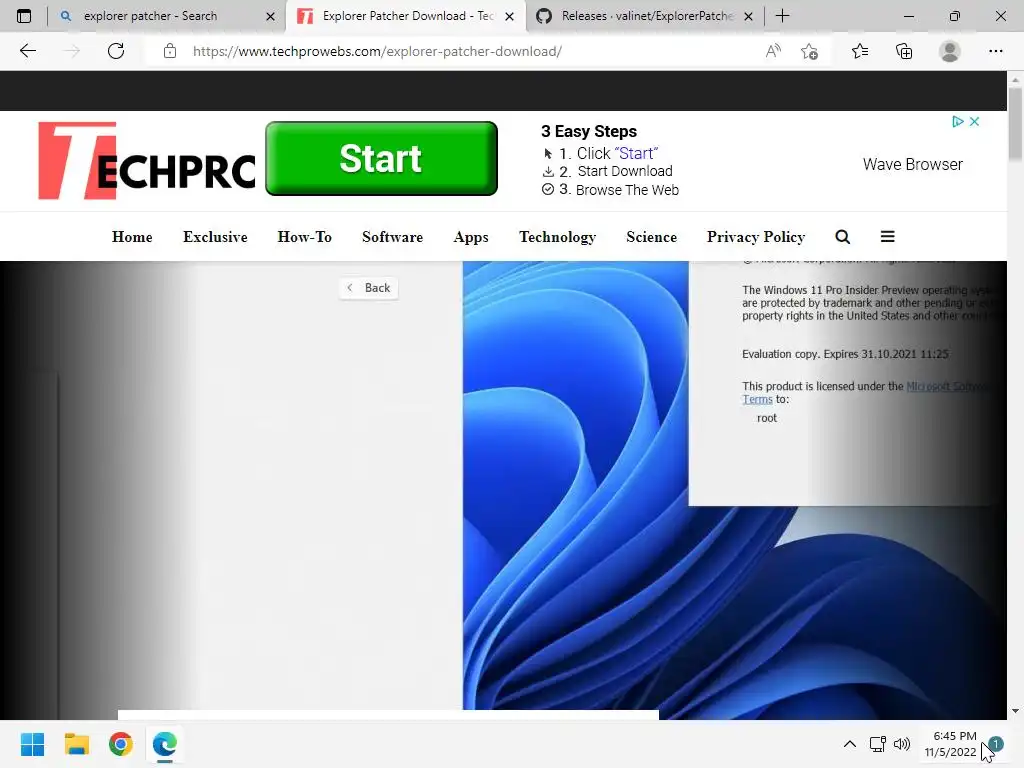The image size is (1024, 768).
Task: Refresh the current page
Action: [x=116, y=51]
